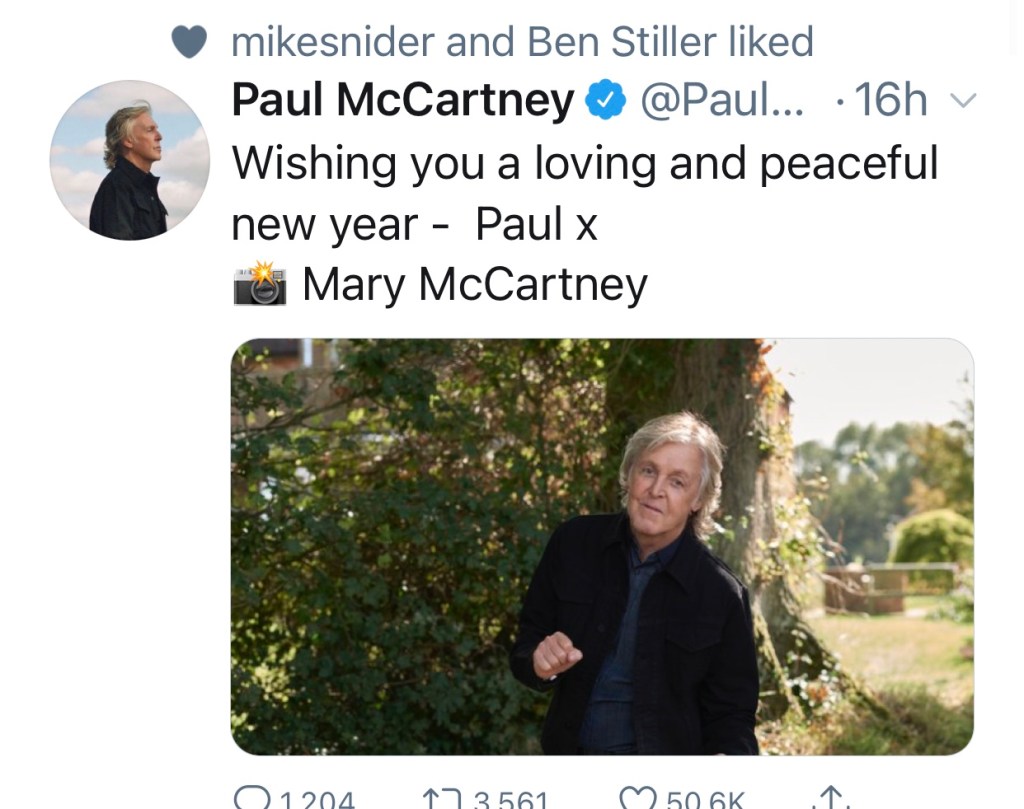This screenshot has width=1024, height=809.
Task: Click the camera emoji in the tweet
Action: click(260, 284)
